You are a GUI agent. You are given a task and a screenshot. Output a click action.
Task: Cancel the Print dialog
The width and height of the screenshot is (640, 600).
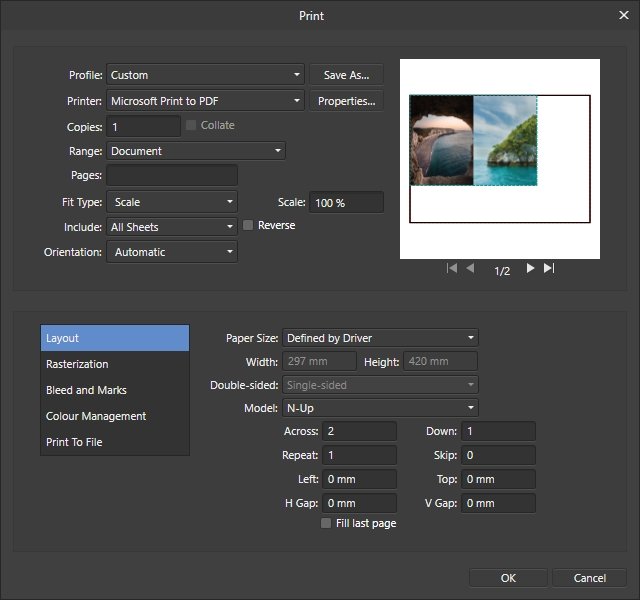pos(589,578)
